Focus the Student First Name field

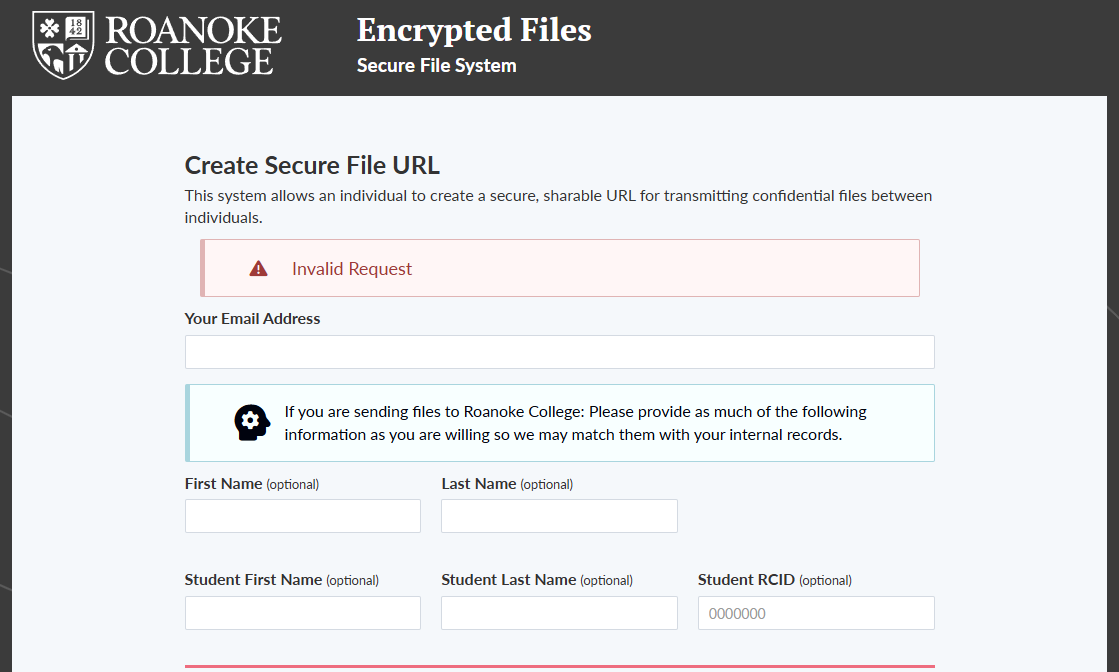302,613
